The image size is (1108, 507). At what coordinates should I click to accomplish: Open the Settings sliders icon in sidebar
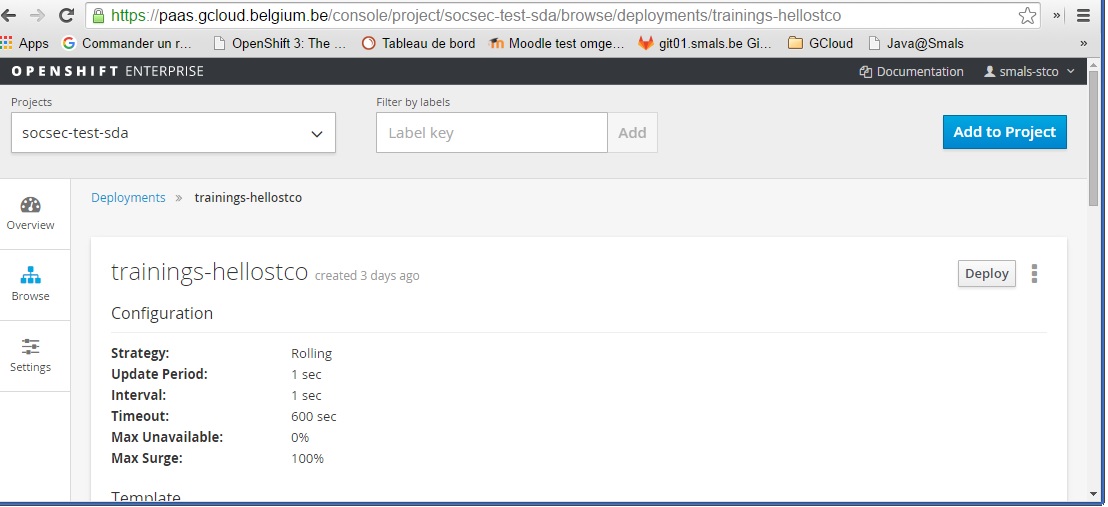click(30, 347)
